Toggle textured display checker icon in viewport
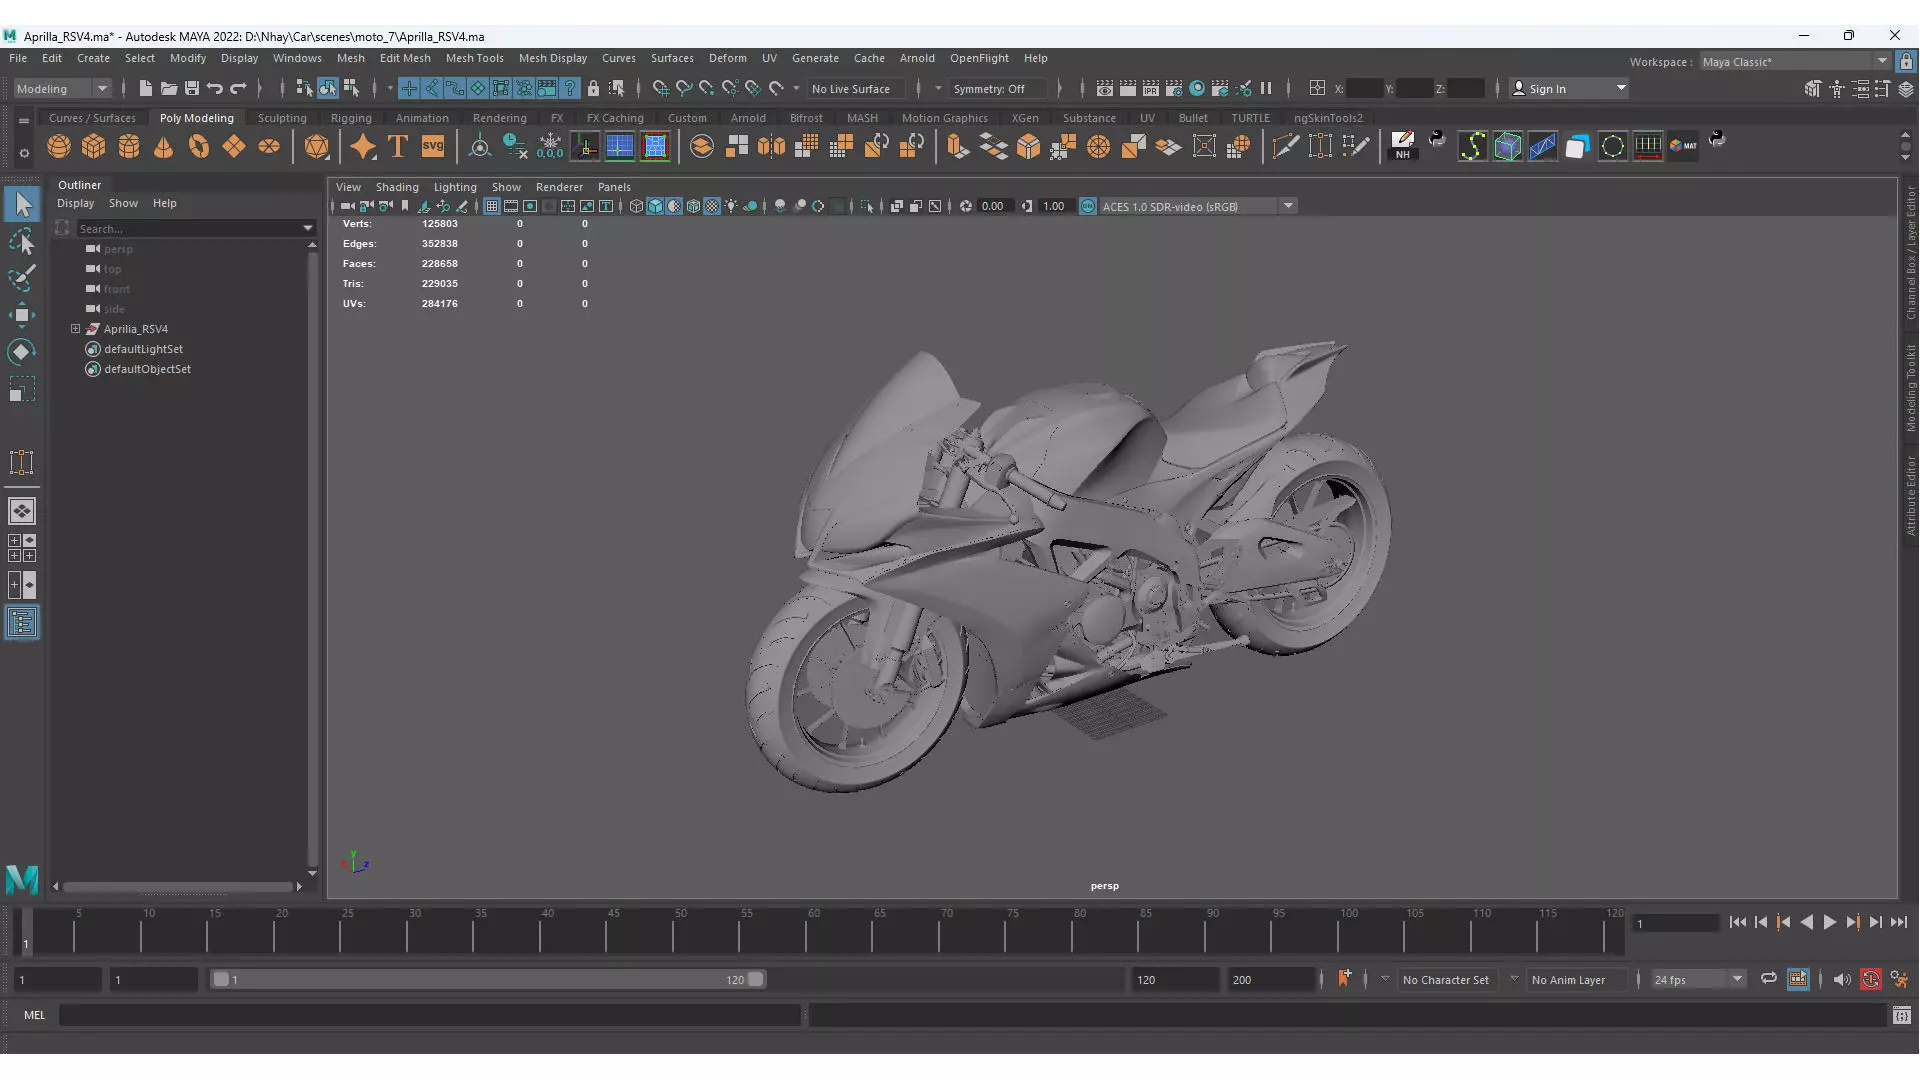 (712, 207)
